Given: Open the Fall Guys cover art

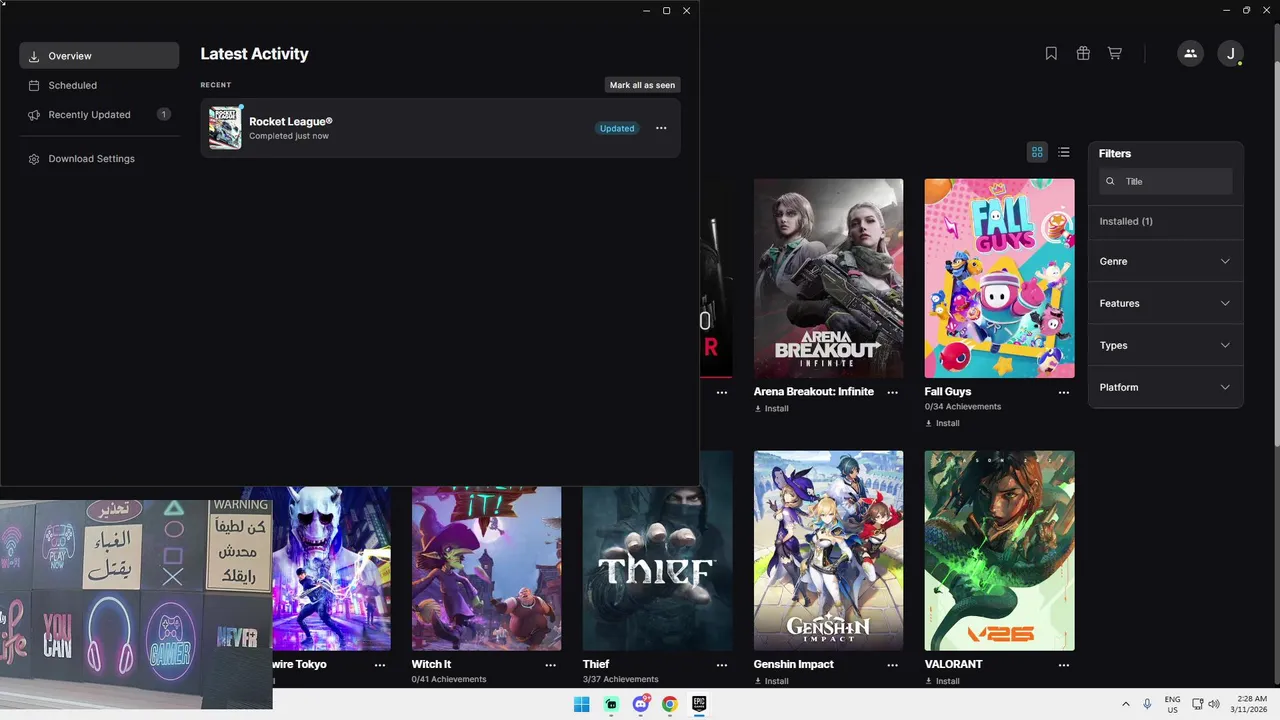Looking at the screenshot, I should click(999, 278).
